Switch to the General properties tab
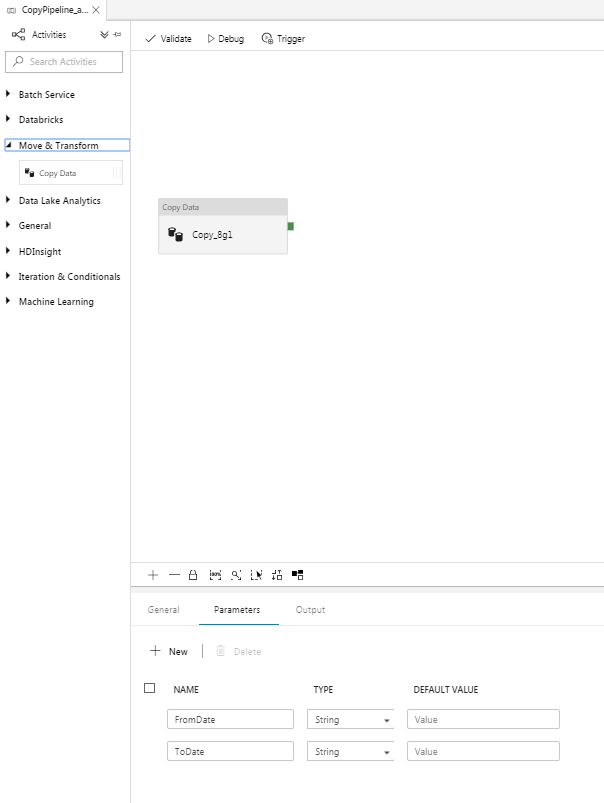604x803 pixels. tap(163, 609)
